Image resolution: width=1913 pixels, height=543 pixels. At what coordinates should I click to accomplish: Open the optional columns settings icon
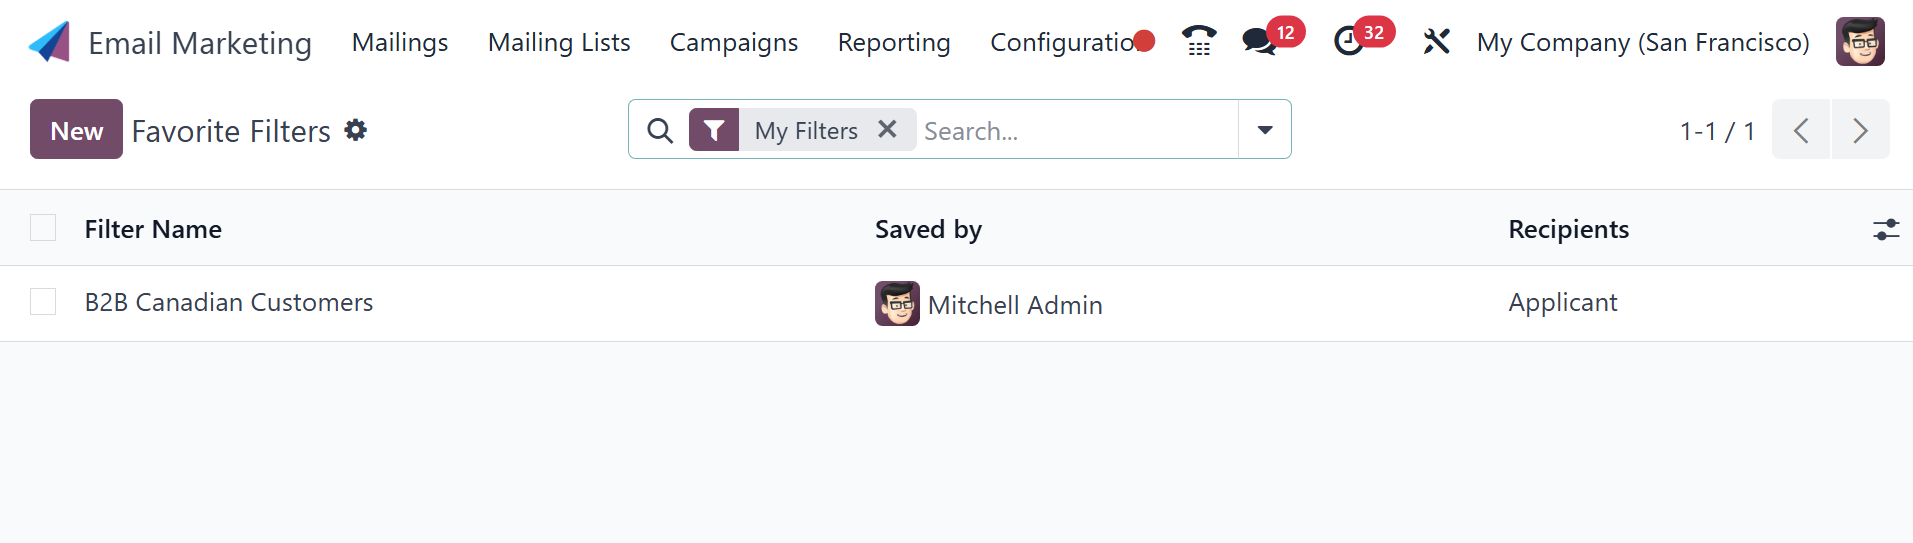(1885, 230)
